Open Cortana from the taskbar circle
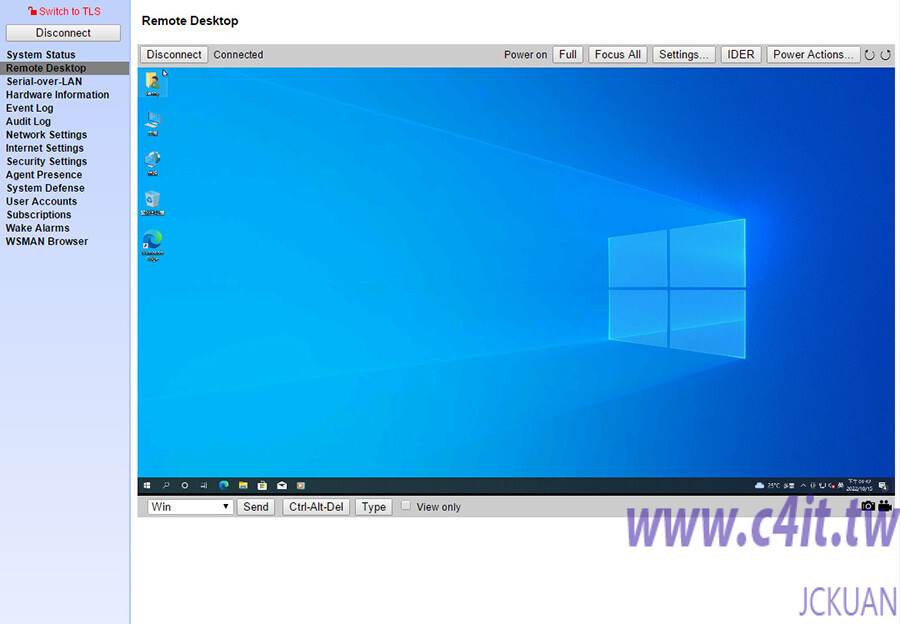The width and height of the screenshot is (900, 624). coord(185,486)
